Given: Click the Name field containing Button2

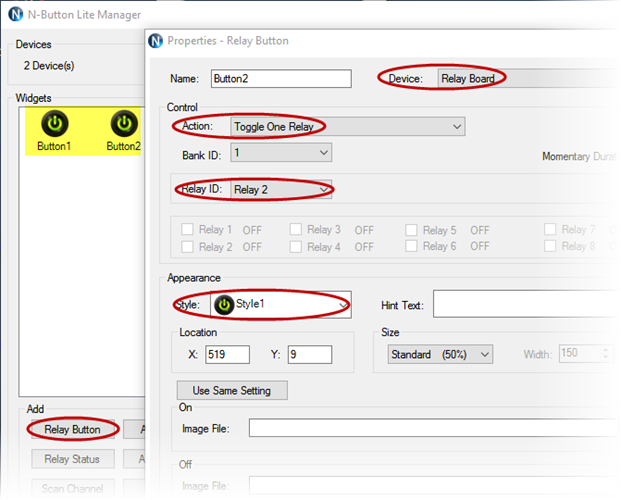Looking at the screenshot, I should [281, 78].
